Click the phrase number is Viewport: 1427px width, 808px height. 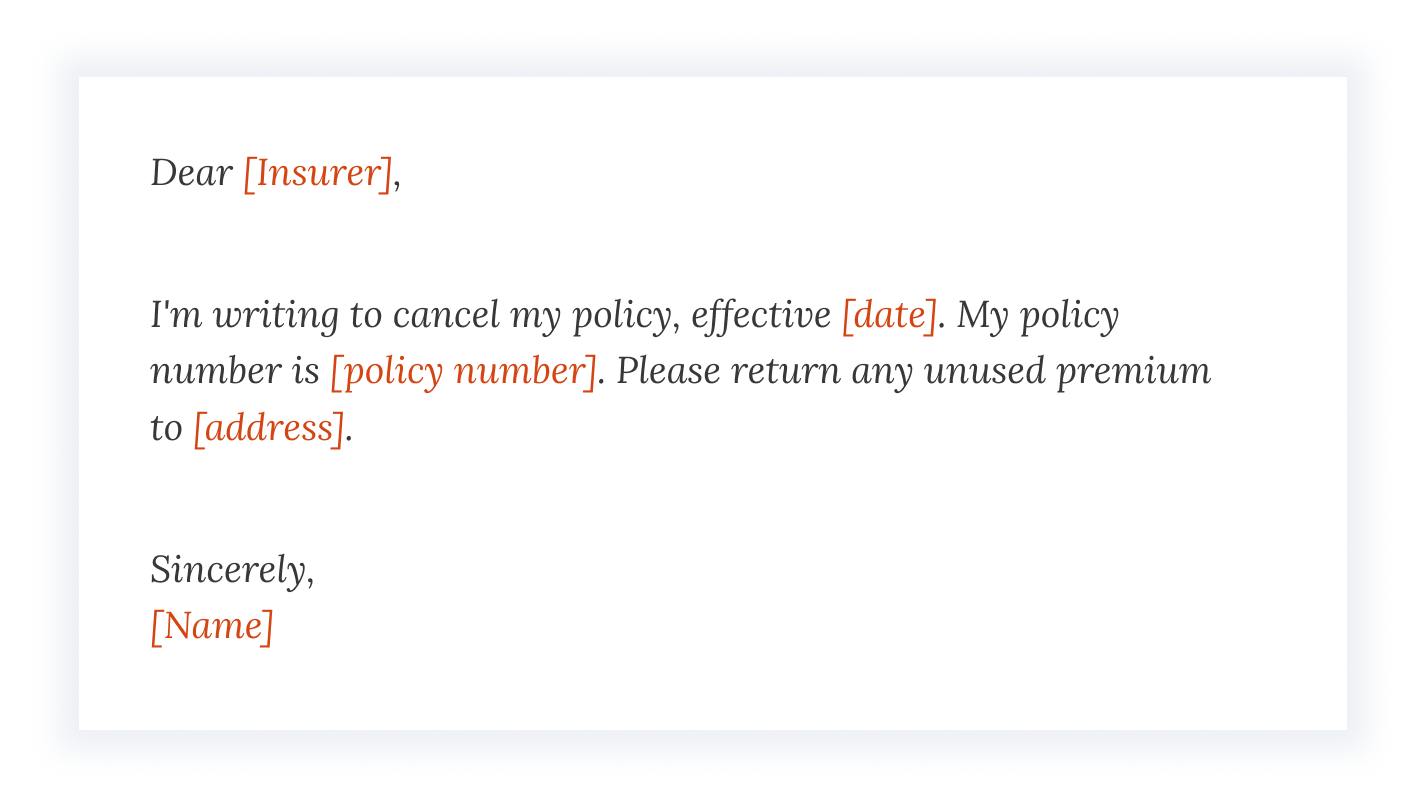pyautogui.click(x=234, y=372)
